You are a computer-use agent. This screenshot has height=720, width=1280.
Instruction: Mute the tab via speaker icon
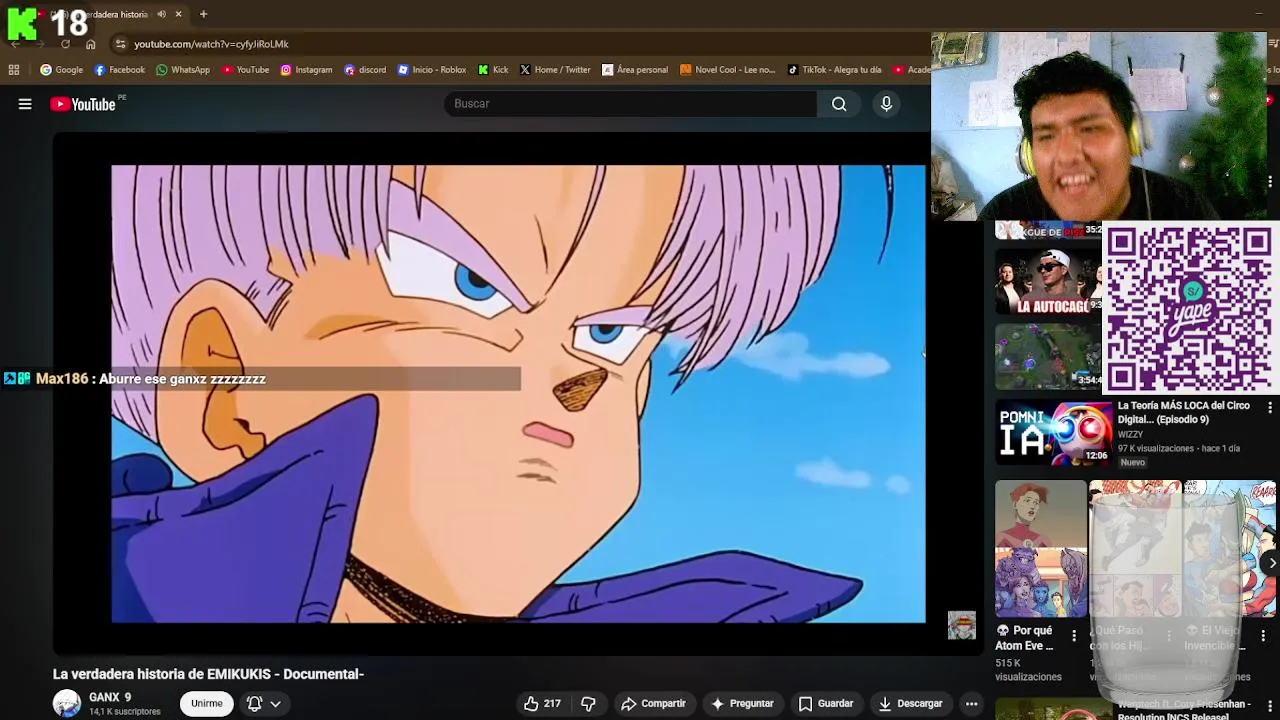(x=161, y=14)
